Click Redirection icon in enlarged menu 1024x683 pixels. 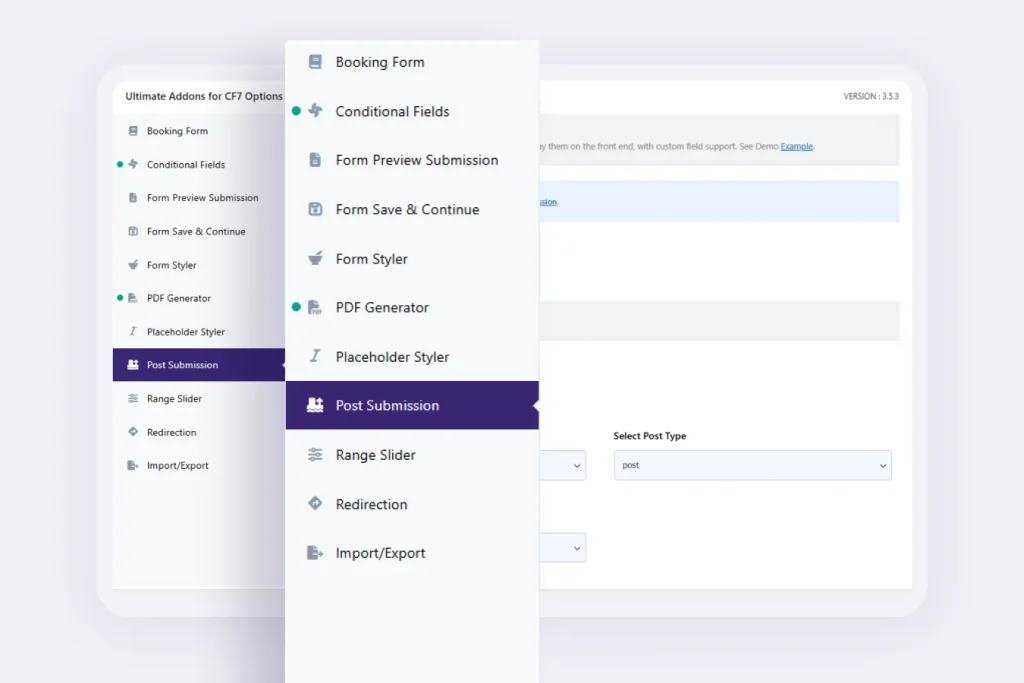[x=315, y=503]
